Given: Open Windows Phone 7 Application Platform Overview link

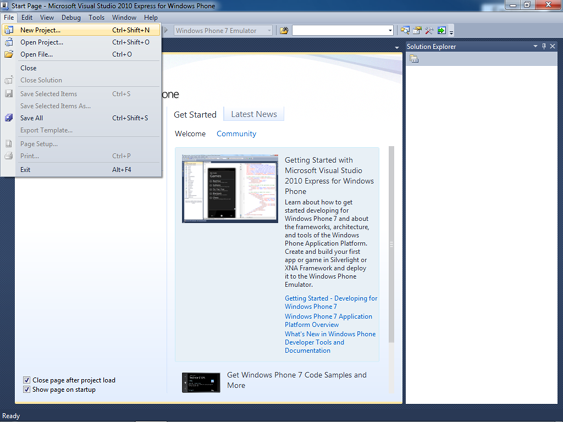Looking at the screenshot, I should tap(328, 320).
